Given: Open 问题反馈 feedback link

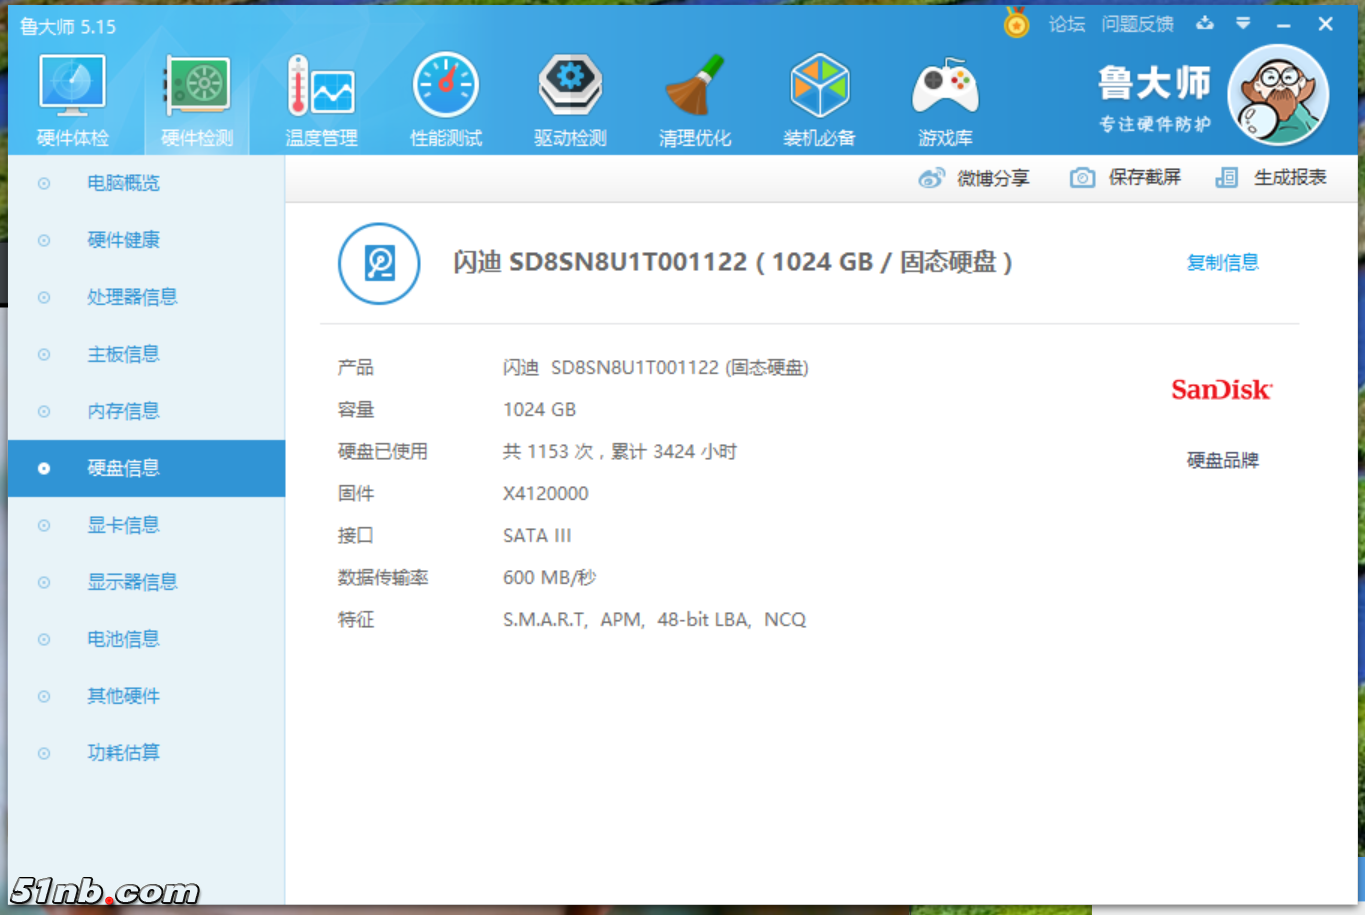Looking at the screenshot, I should pyautogui.click(x=1137, y=24).
